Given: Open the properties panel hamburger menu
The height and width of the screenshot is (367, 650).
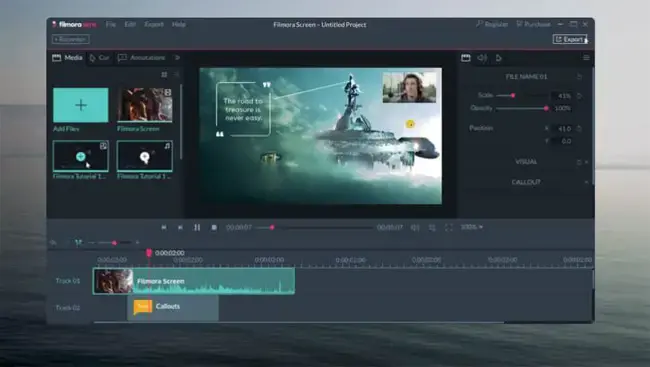Looking at the screenshot, I should tap(586, 58).
